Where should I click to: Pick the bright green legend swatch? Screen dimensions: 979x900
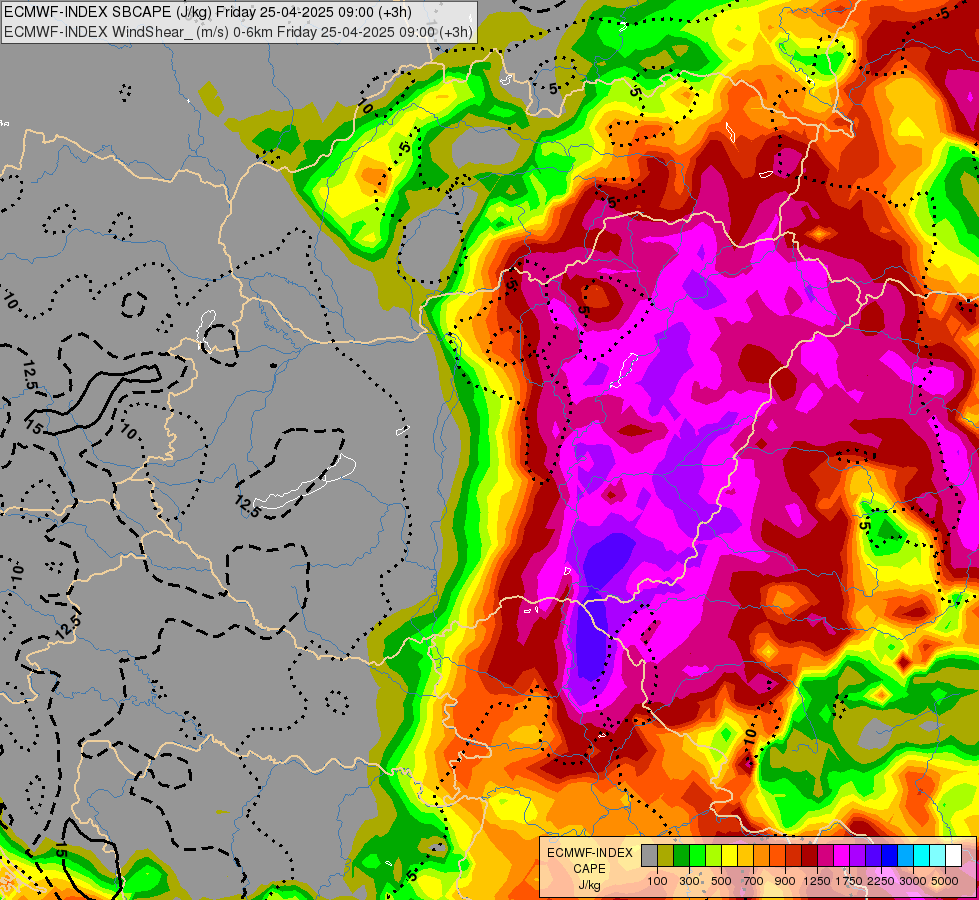point(697,856)
